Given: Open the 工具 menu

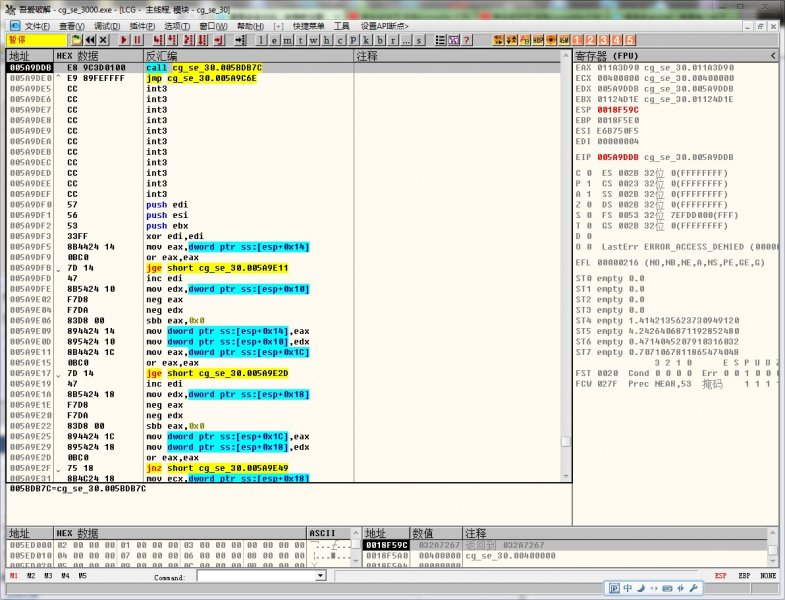Looking at the screenshot, I should point(341,26).
